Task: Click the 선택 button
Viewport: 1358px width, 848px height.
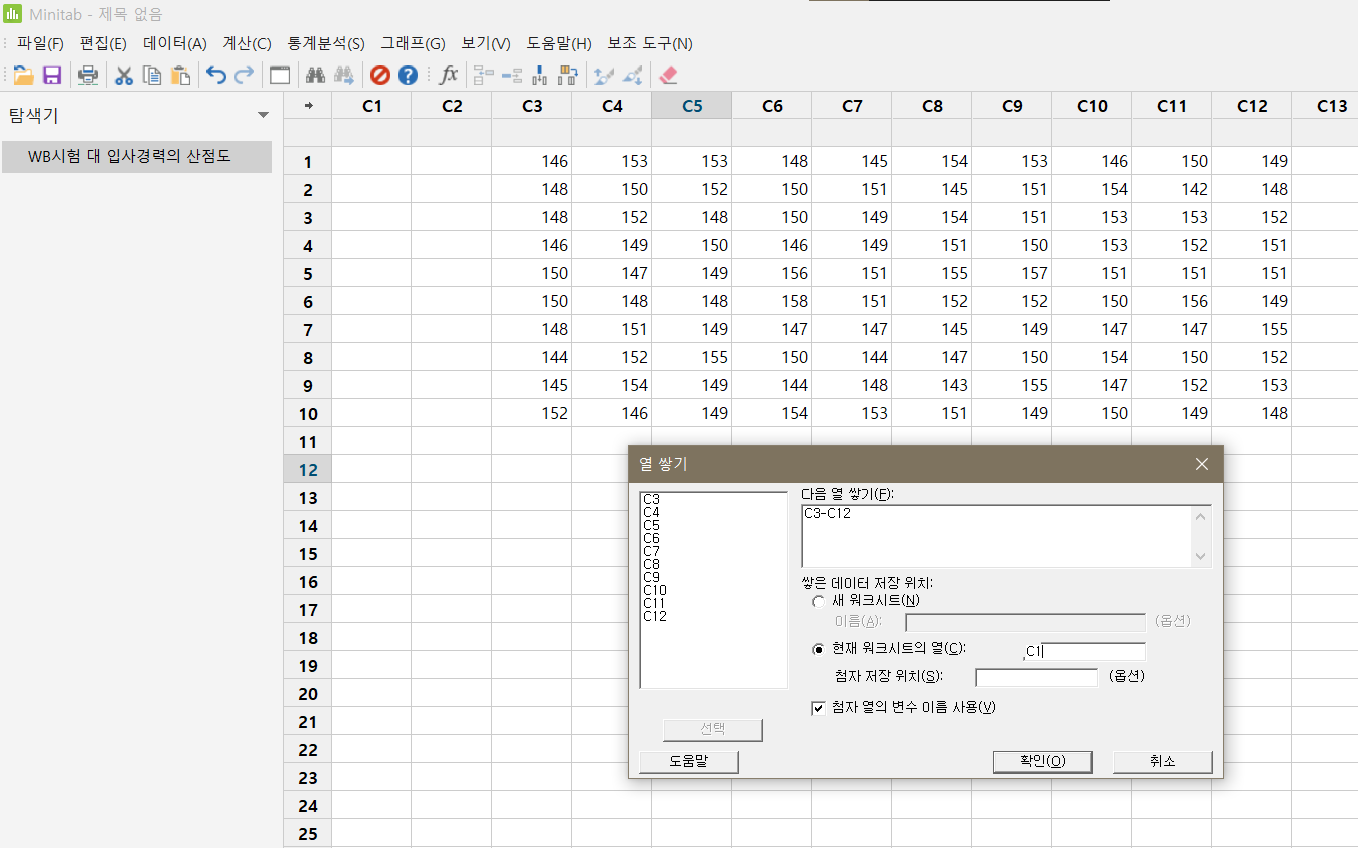Action: pyautogui.click(x=712, y=729)
